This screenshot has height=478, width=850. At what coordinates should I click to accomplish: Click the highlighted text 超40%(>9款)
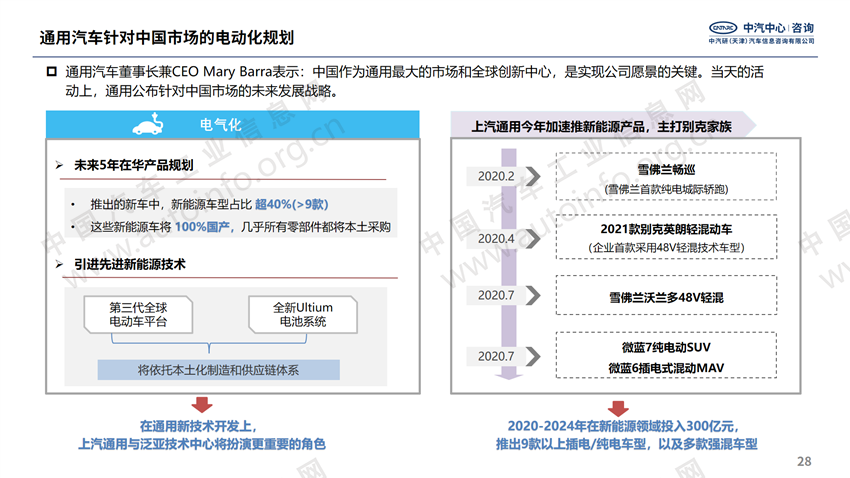point(291,204)
